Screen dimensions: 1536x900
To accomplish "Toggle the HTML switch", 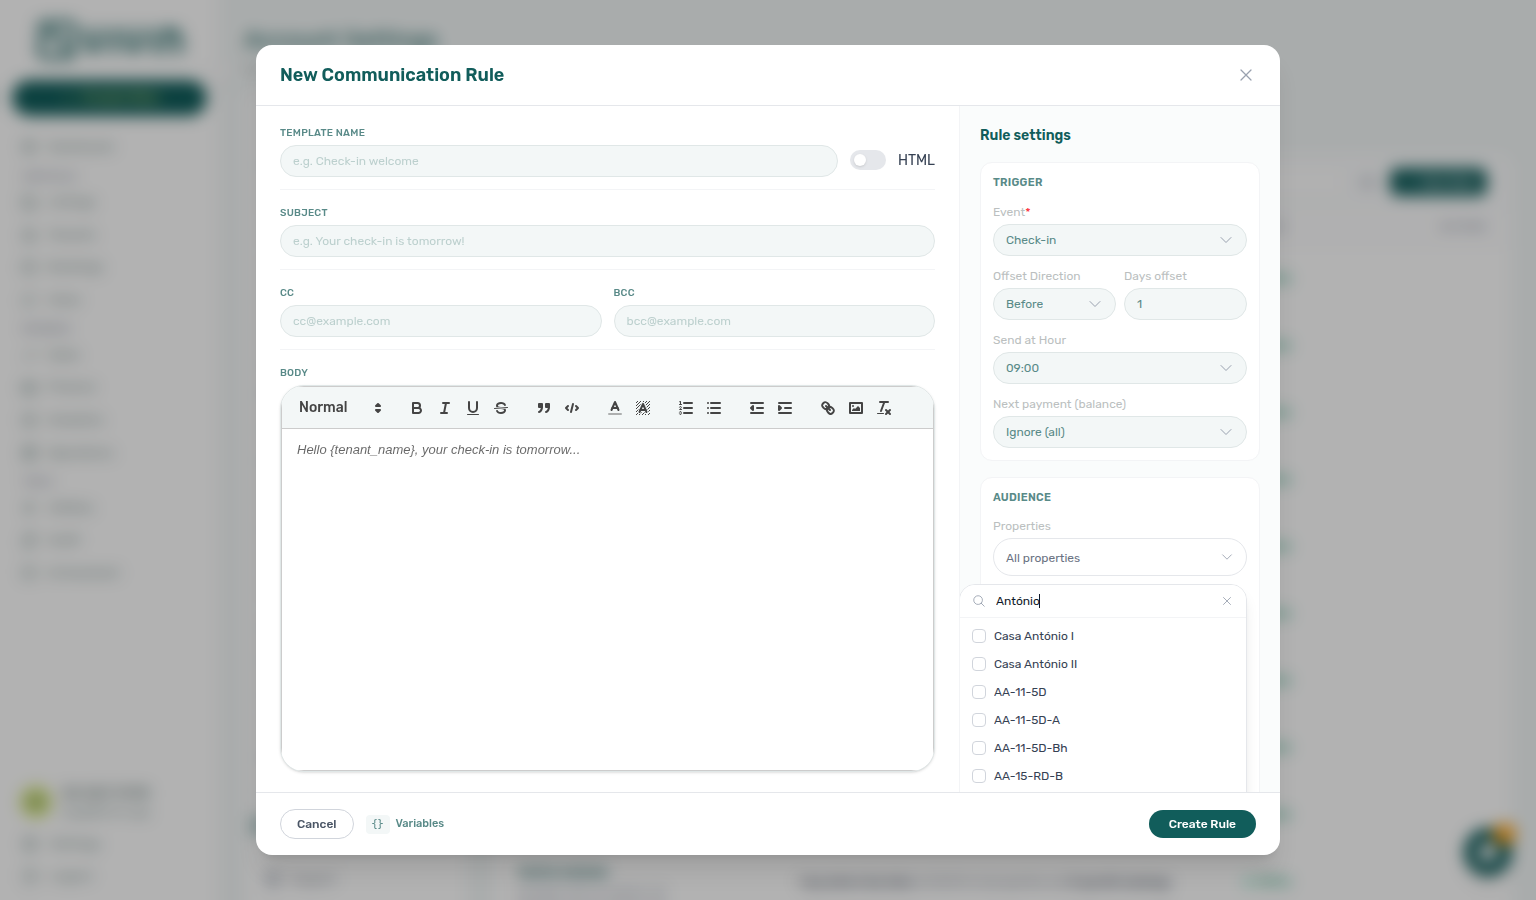I will tap(868, 160).
